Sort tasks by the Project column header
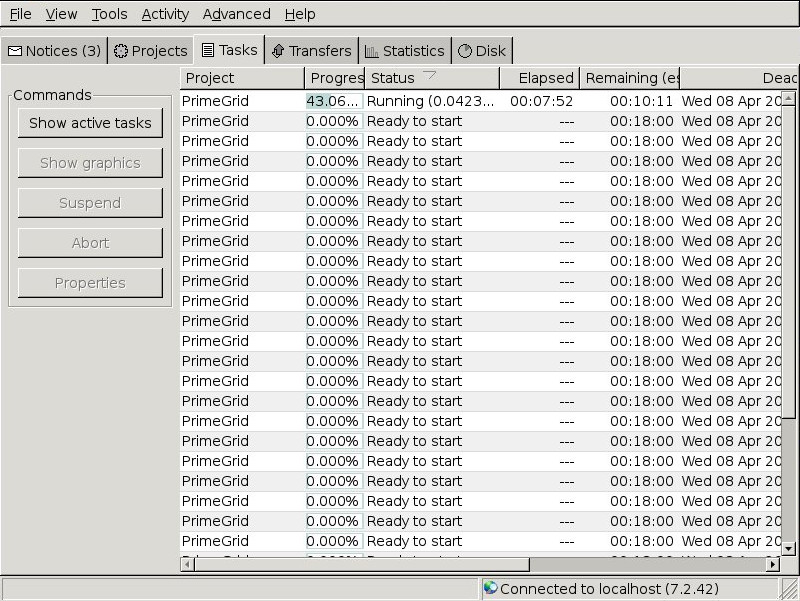 click(x=242, y=78)
